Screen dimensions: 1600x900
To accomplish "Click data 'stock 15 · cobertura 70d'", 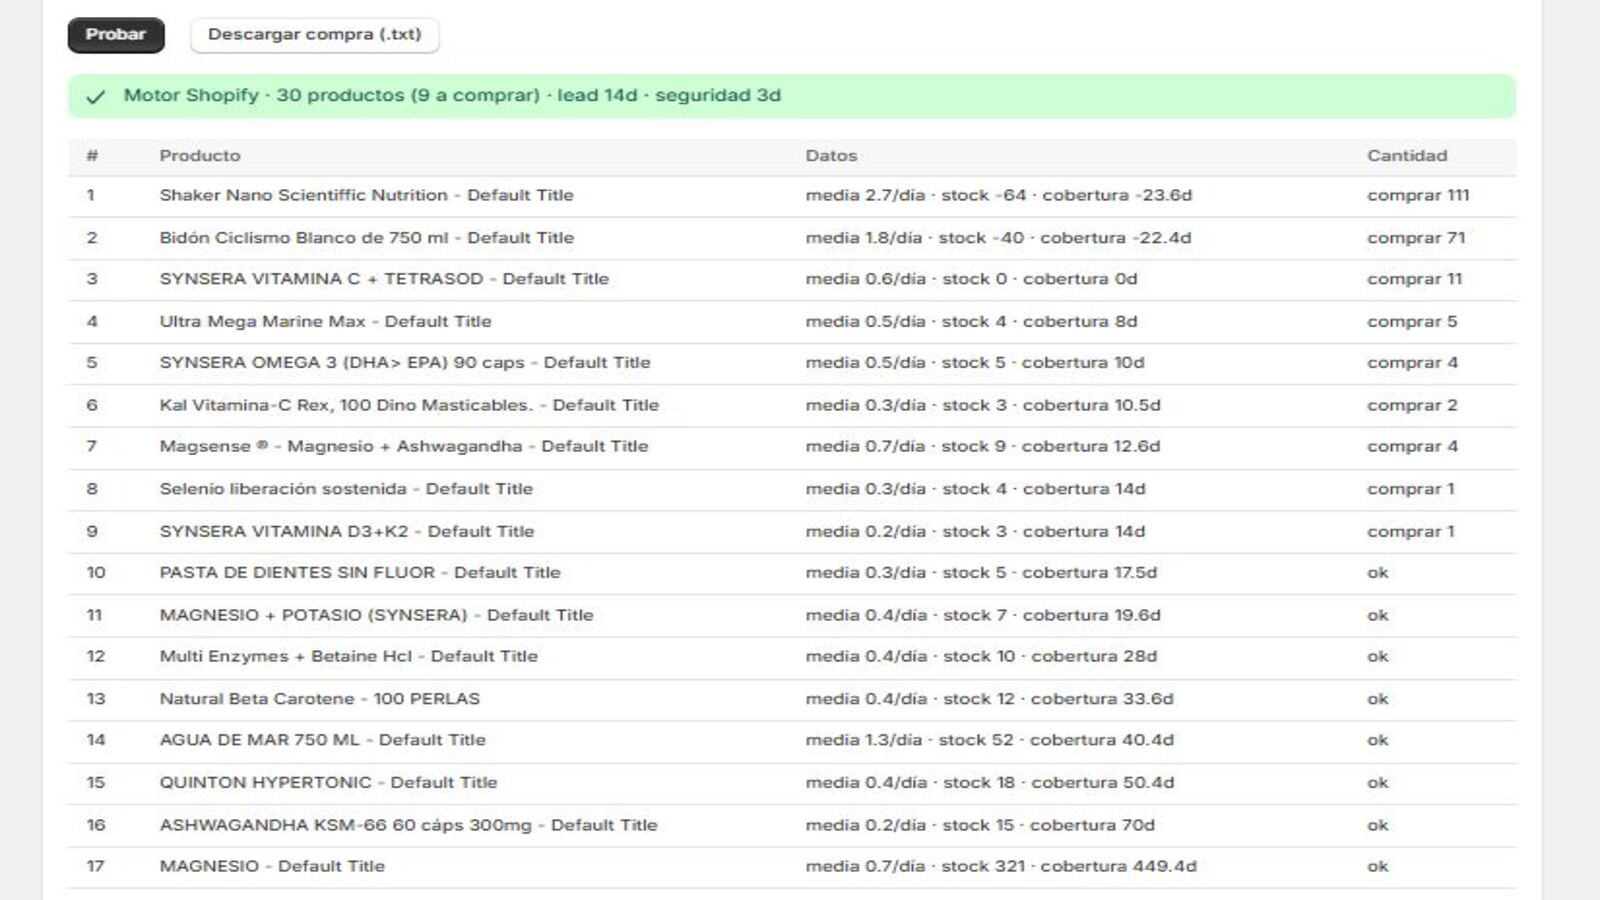I will tap(1049, 826).
